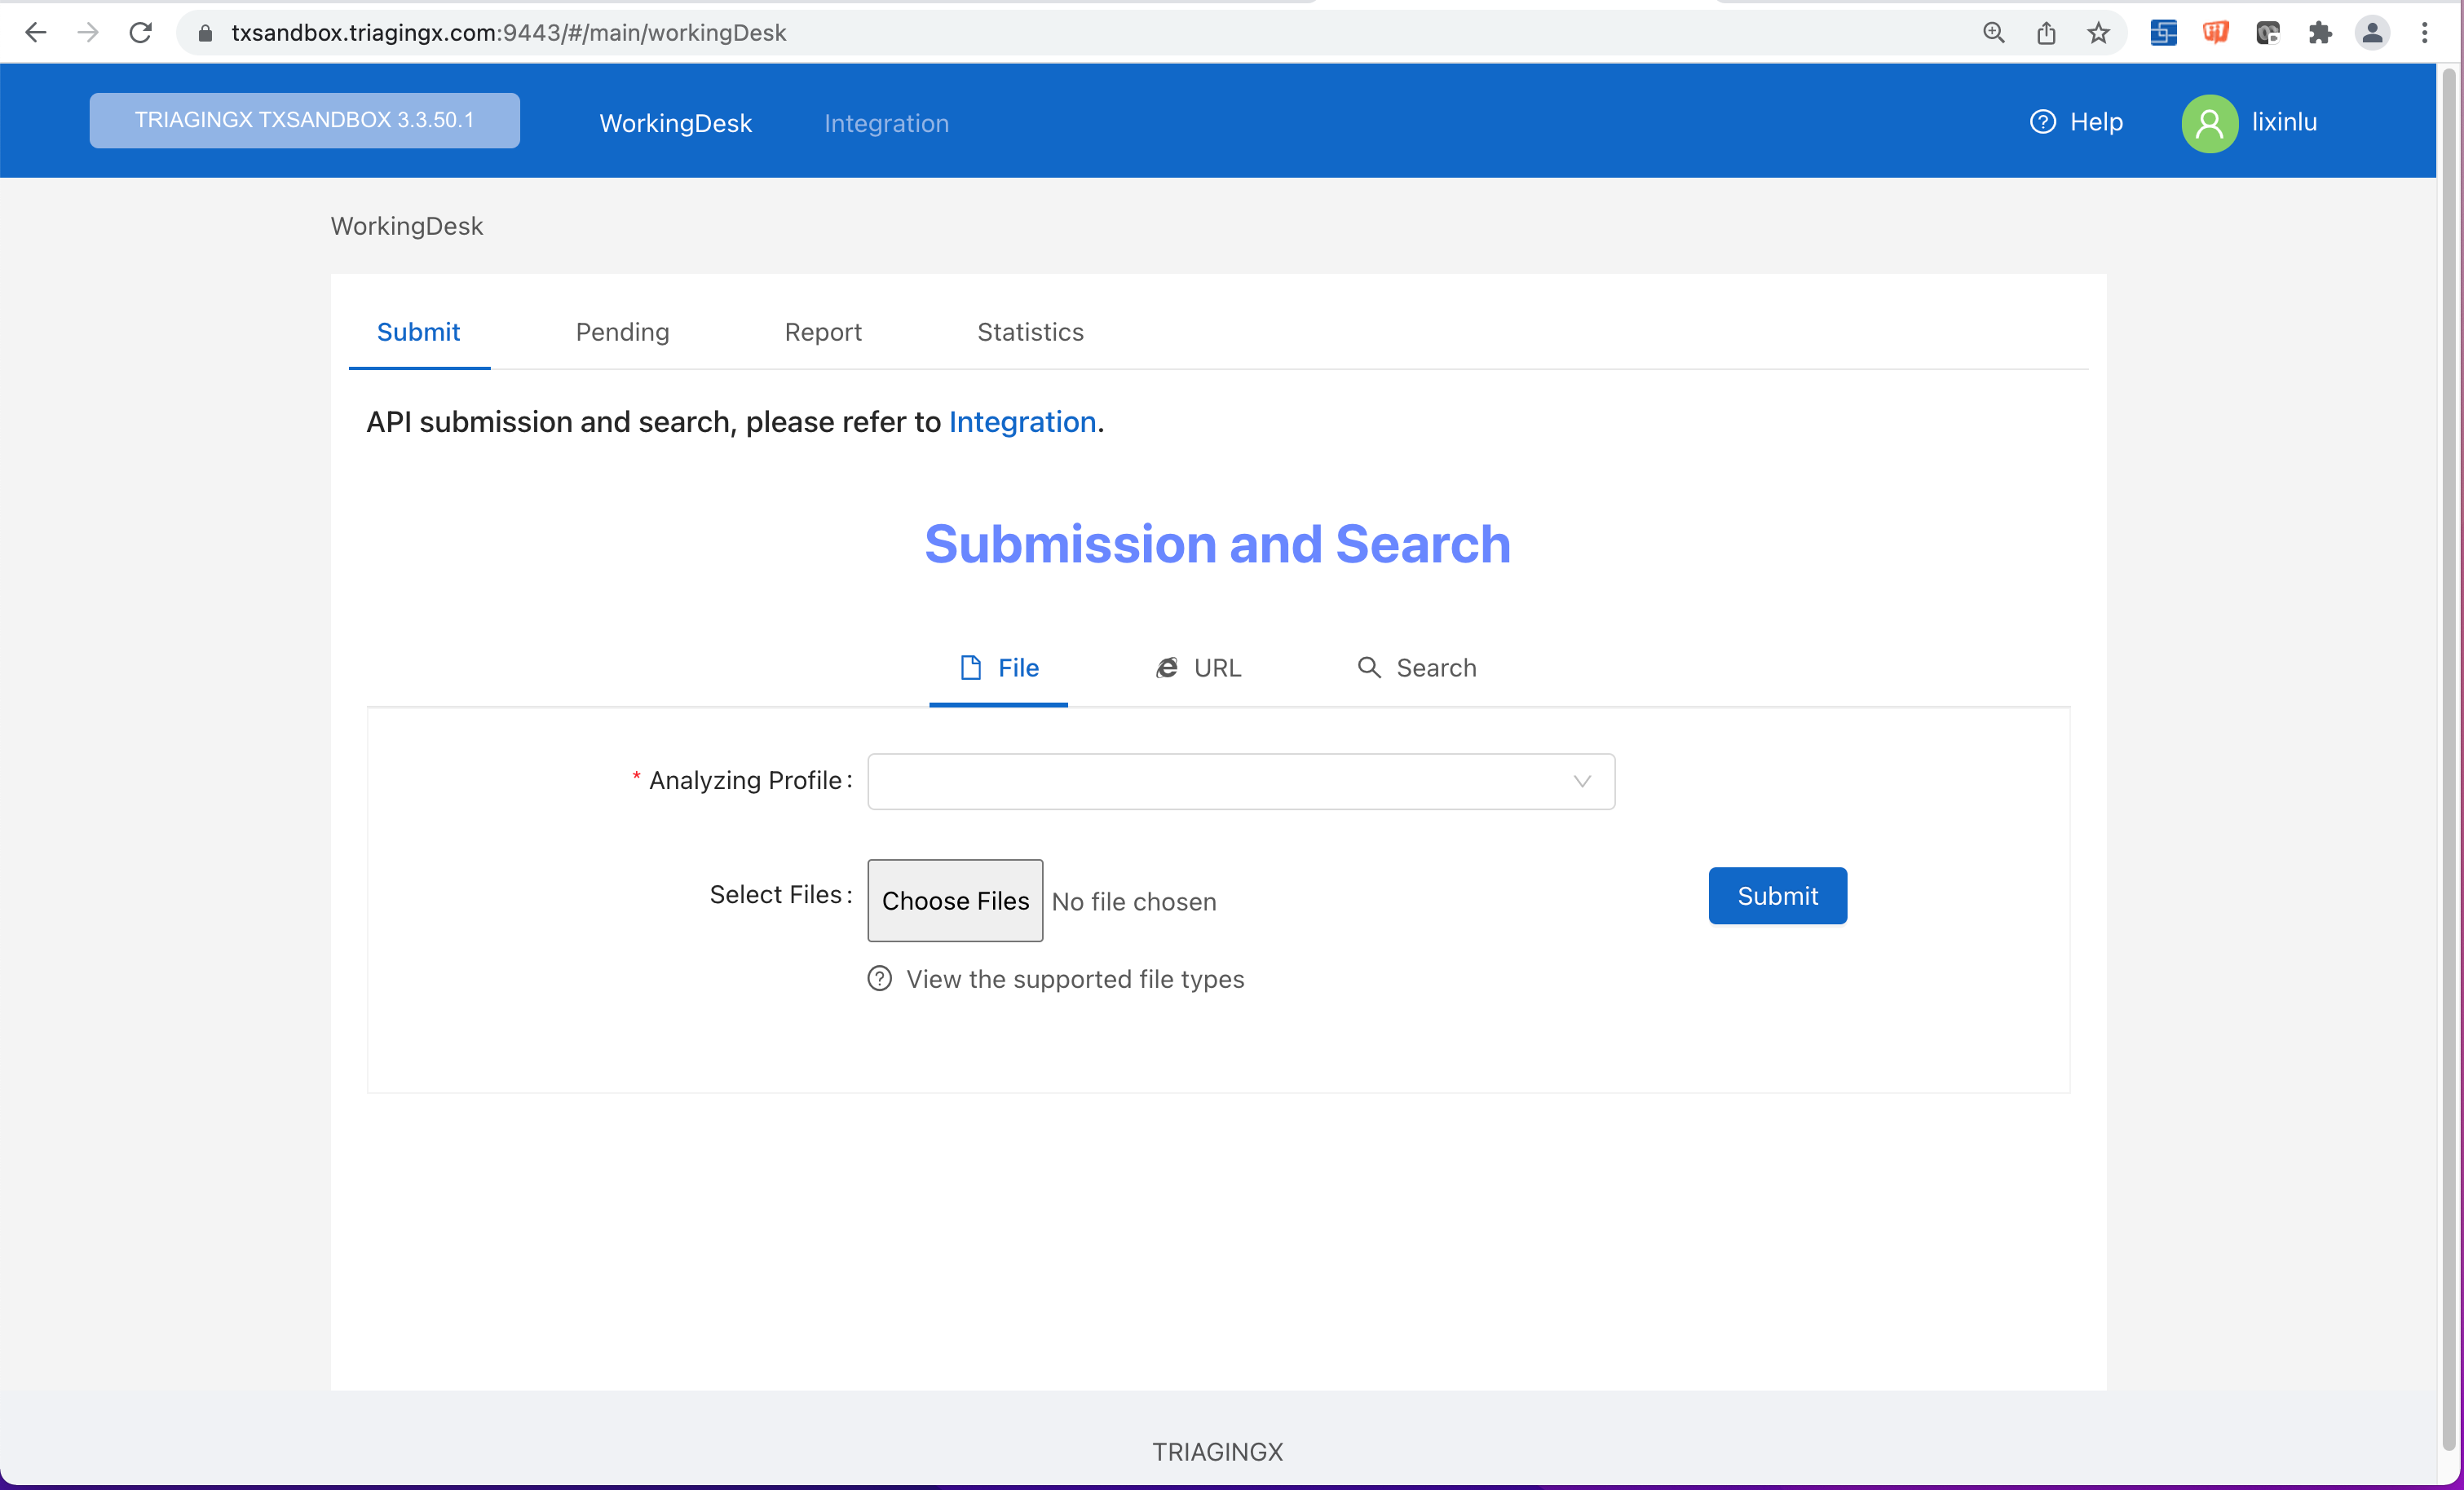Click the TRIAGINGX TXSANDBOX 3.3.50.1 badge

click(x=304, y=120)
